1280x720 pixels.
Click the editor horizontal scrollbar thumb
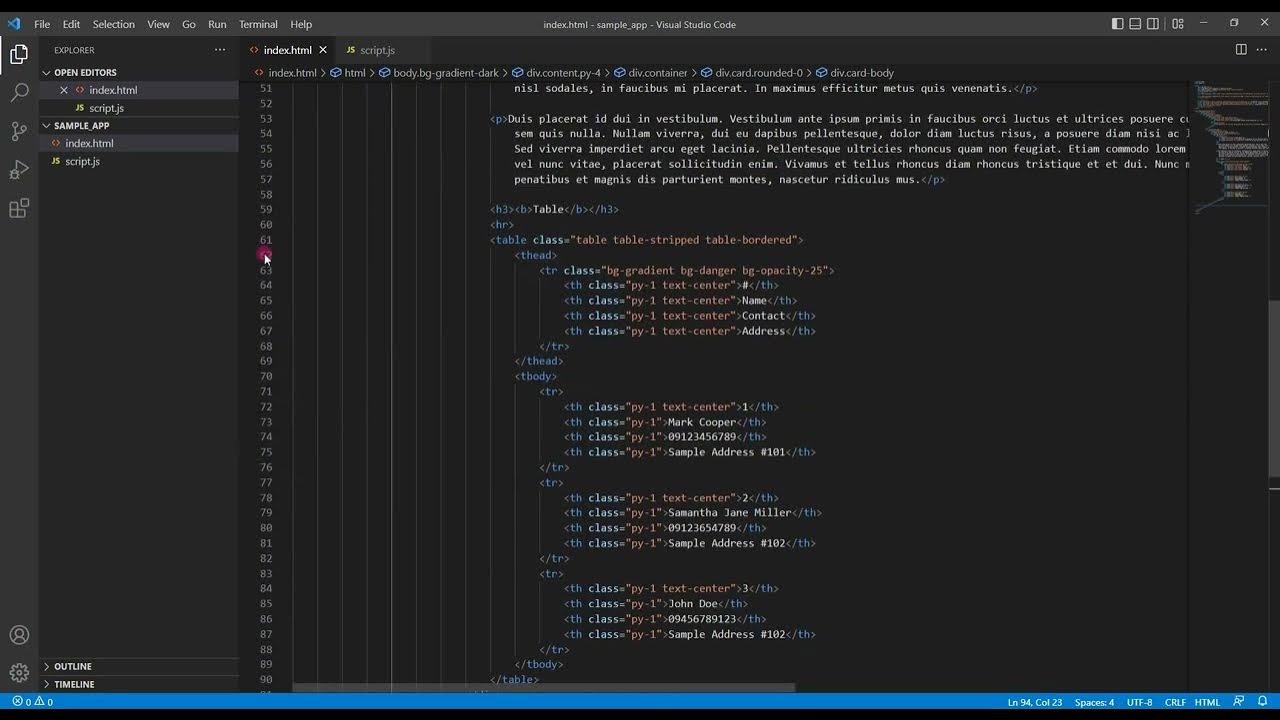pos(544,688)
